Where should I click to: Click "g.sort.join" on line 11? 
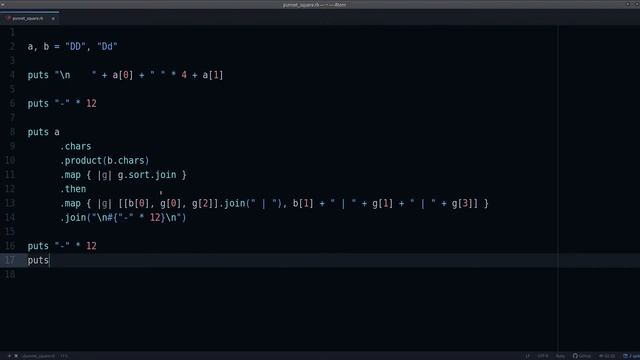click(147, 175)
